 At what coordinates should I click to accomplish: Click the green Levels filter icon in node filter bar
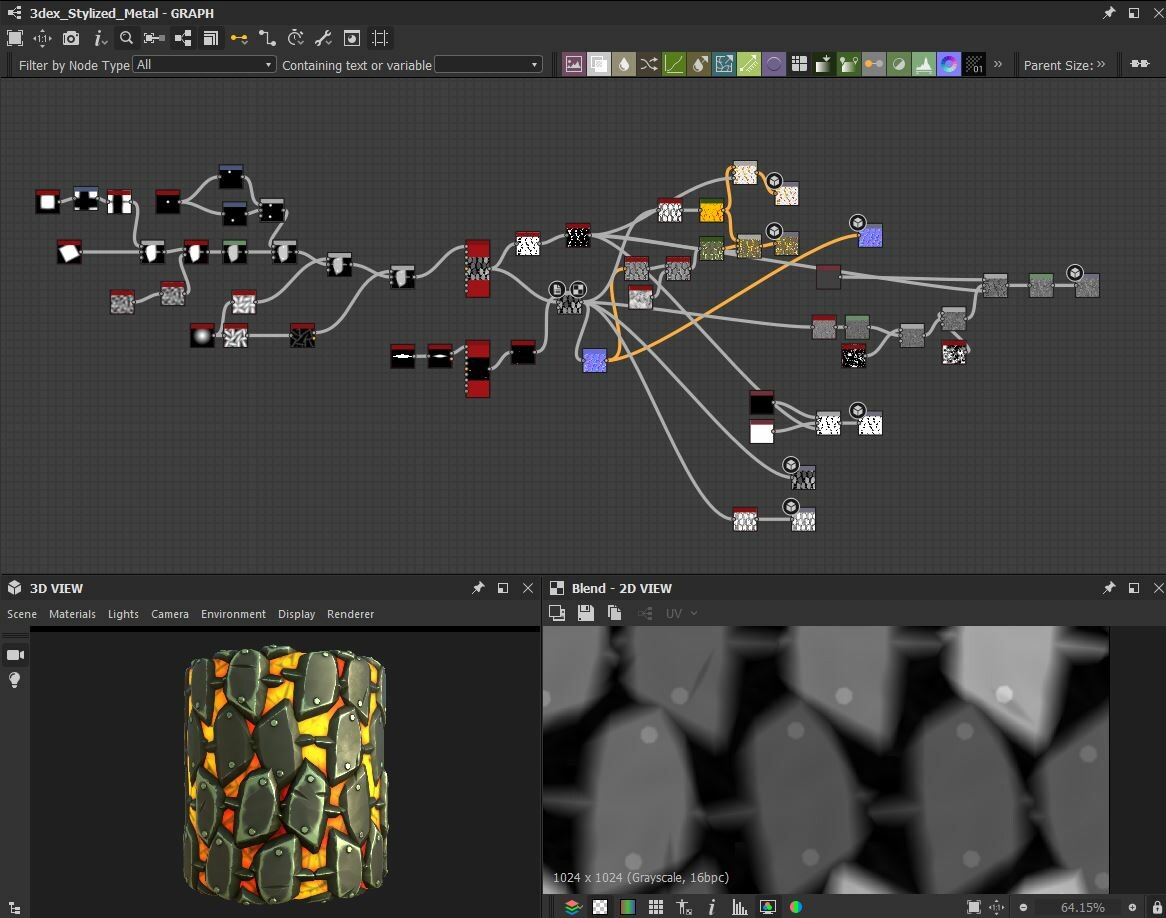coord(674,64)
